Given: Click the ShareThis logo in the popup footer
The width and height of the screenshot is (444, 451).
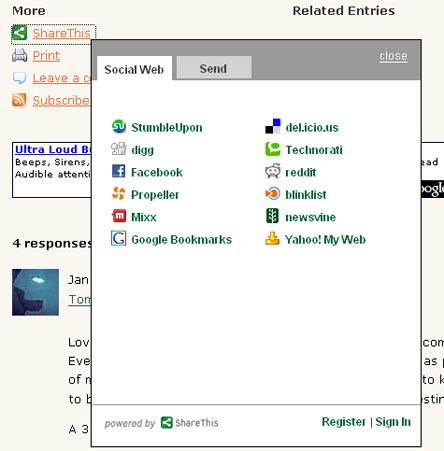Looking at the screenshot, I should [x=189, y=423].
